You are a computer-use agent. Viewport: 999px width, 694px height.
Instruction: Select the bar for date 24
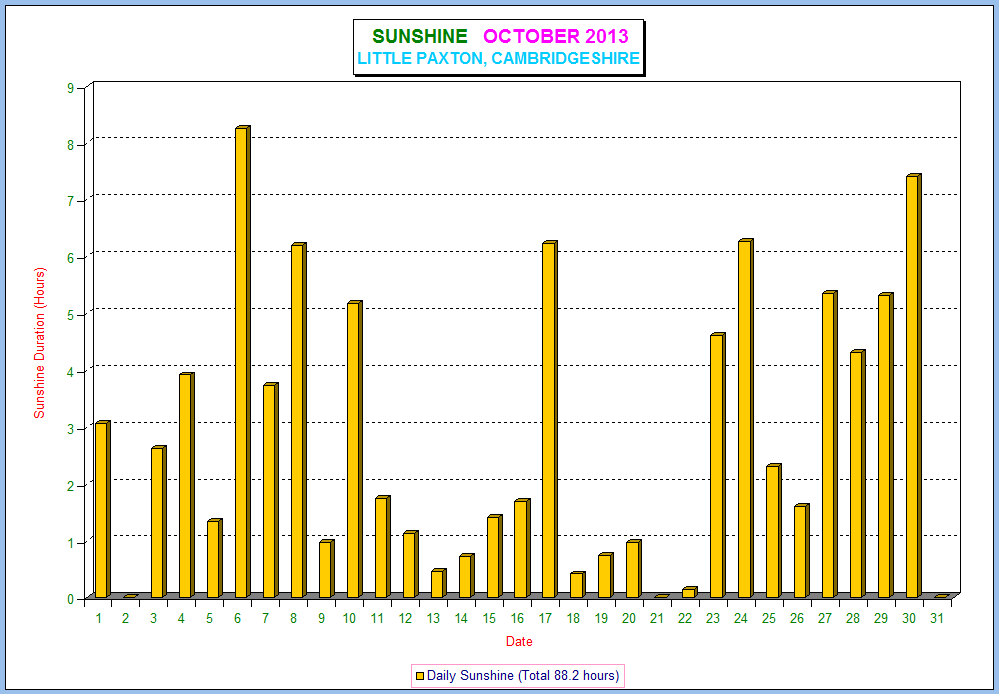746,419
